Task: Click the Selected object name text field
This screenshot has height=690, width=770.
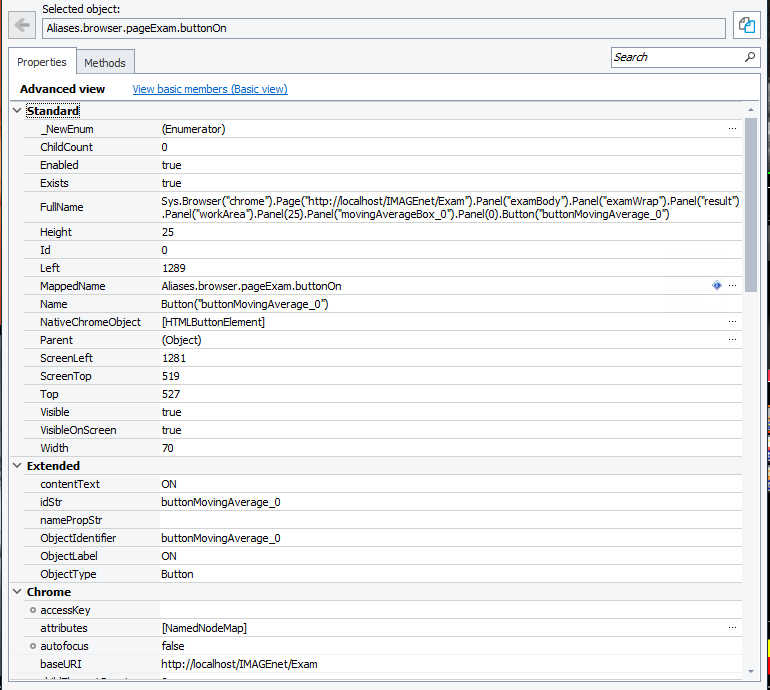Action: tap(383, 28)
